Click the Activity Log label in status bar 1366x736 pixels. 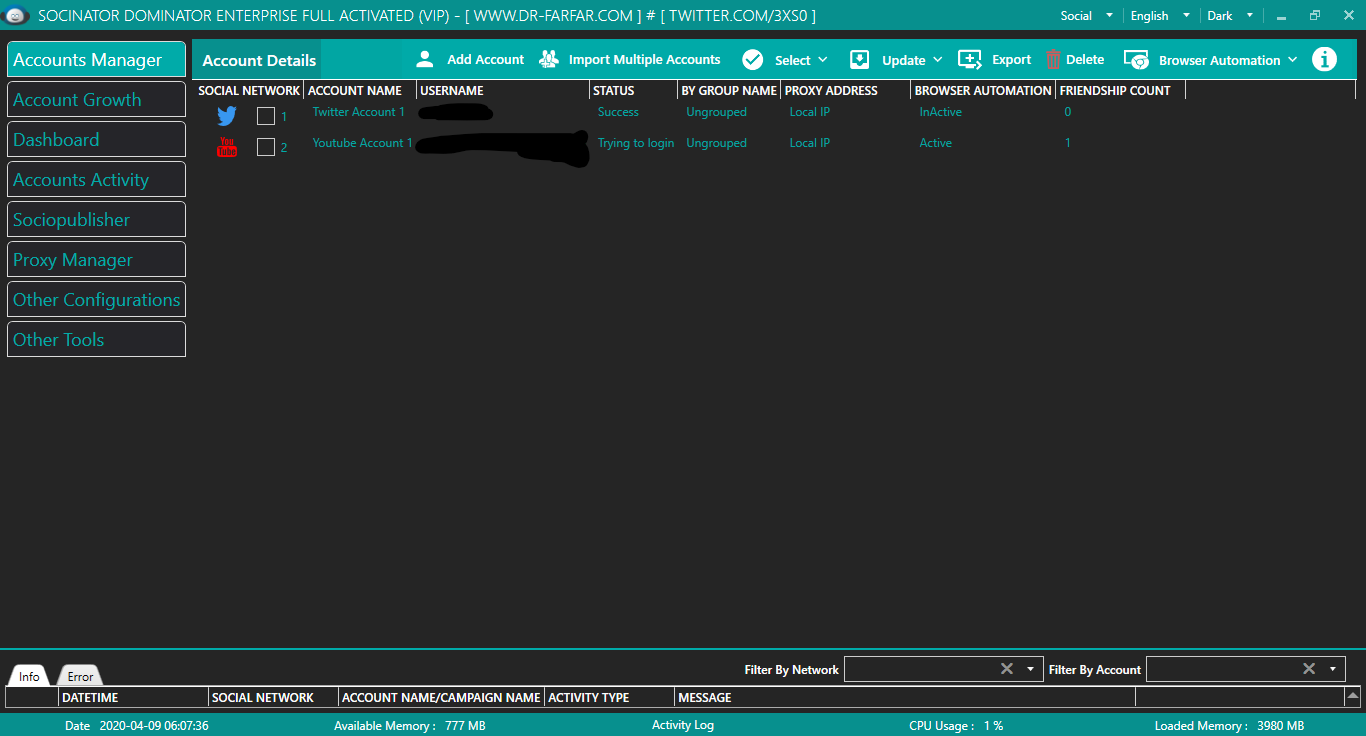(x=683, y=725)
